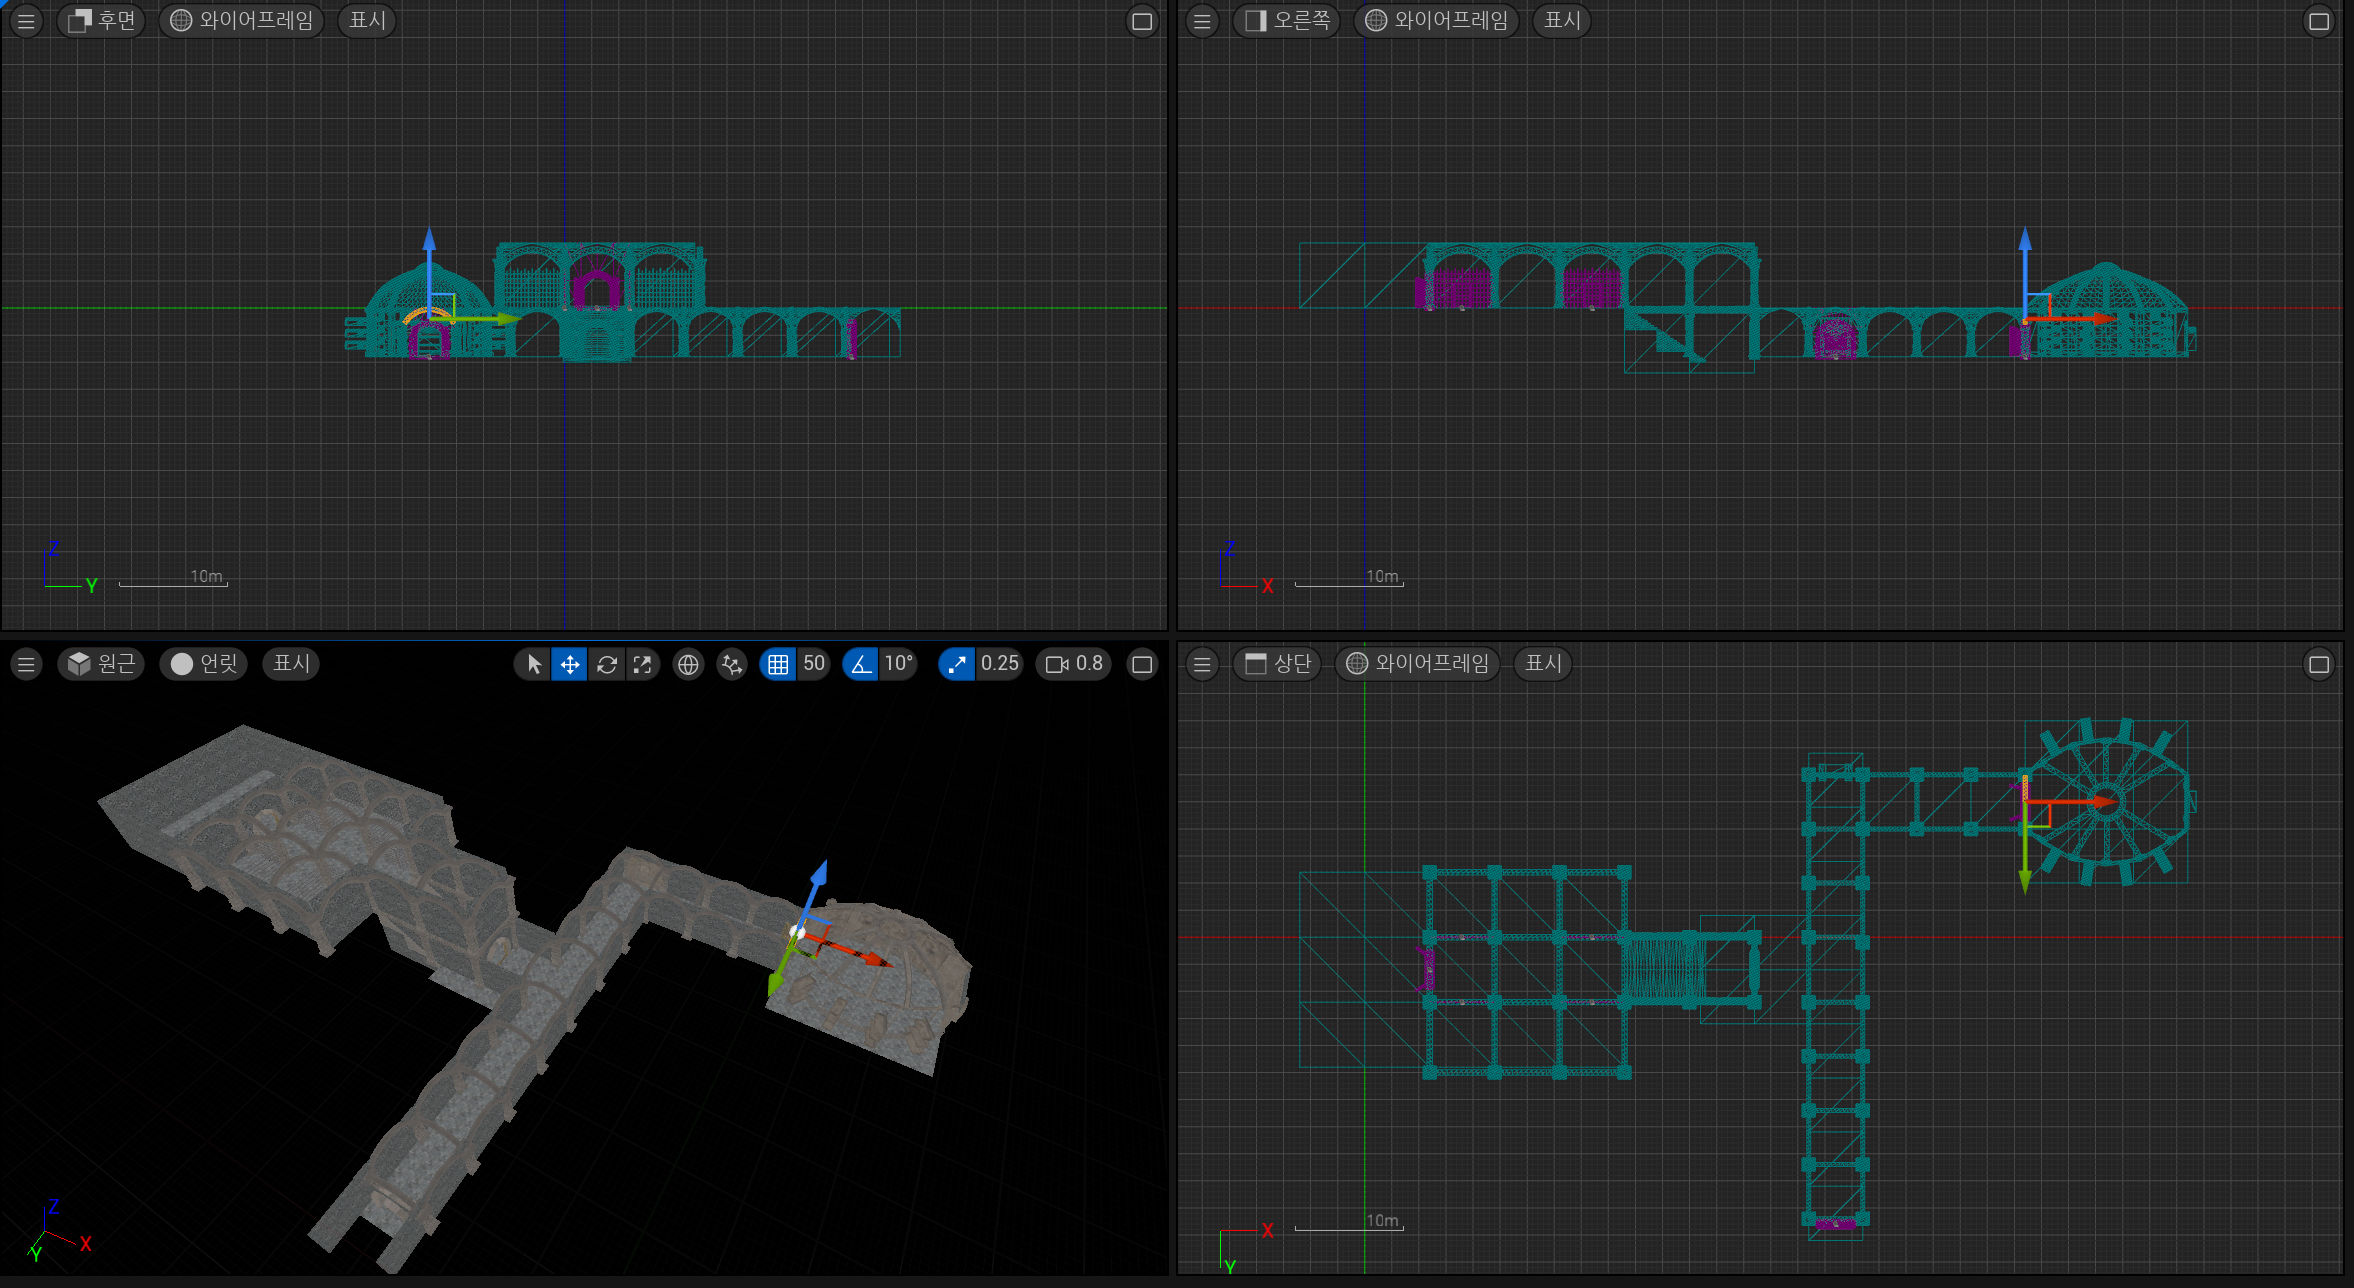
Task: Switch to the rotate tool
Action: 606,664
